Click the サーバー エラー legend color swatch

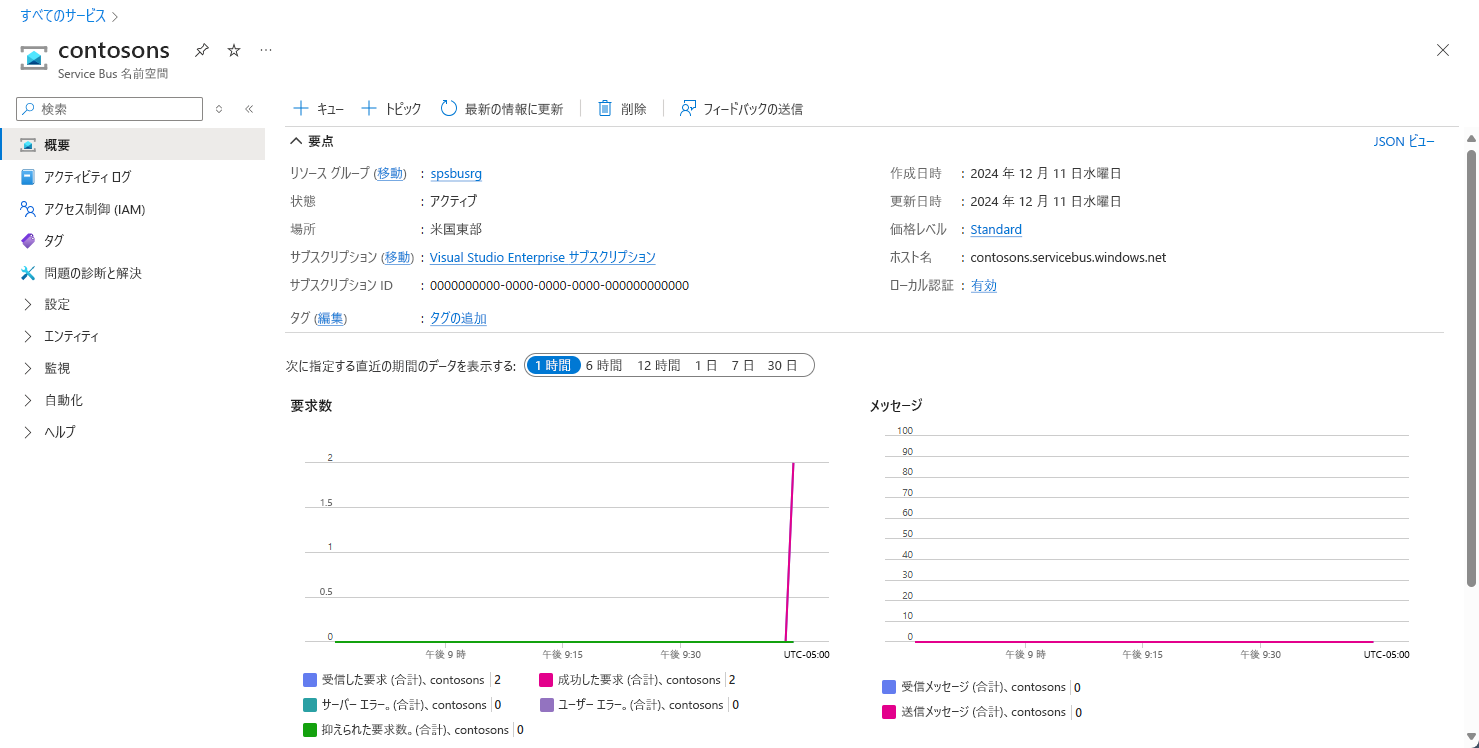pos(310,705)
